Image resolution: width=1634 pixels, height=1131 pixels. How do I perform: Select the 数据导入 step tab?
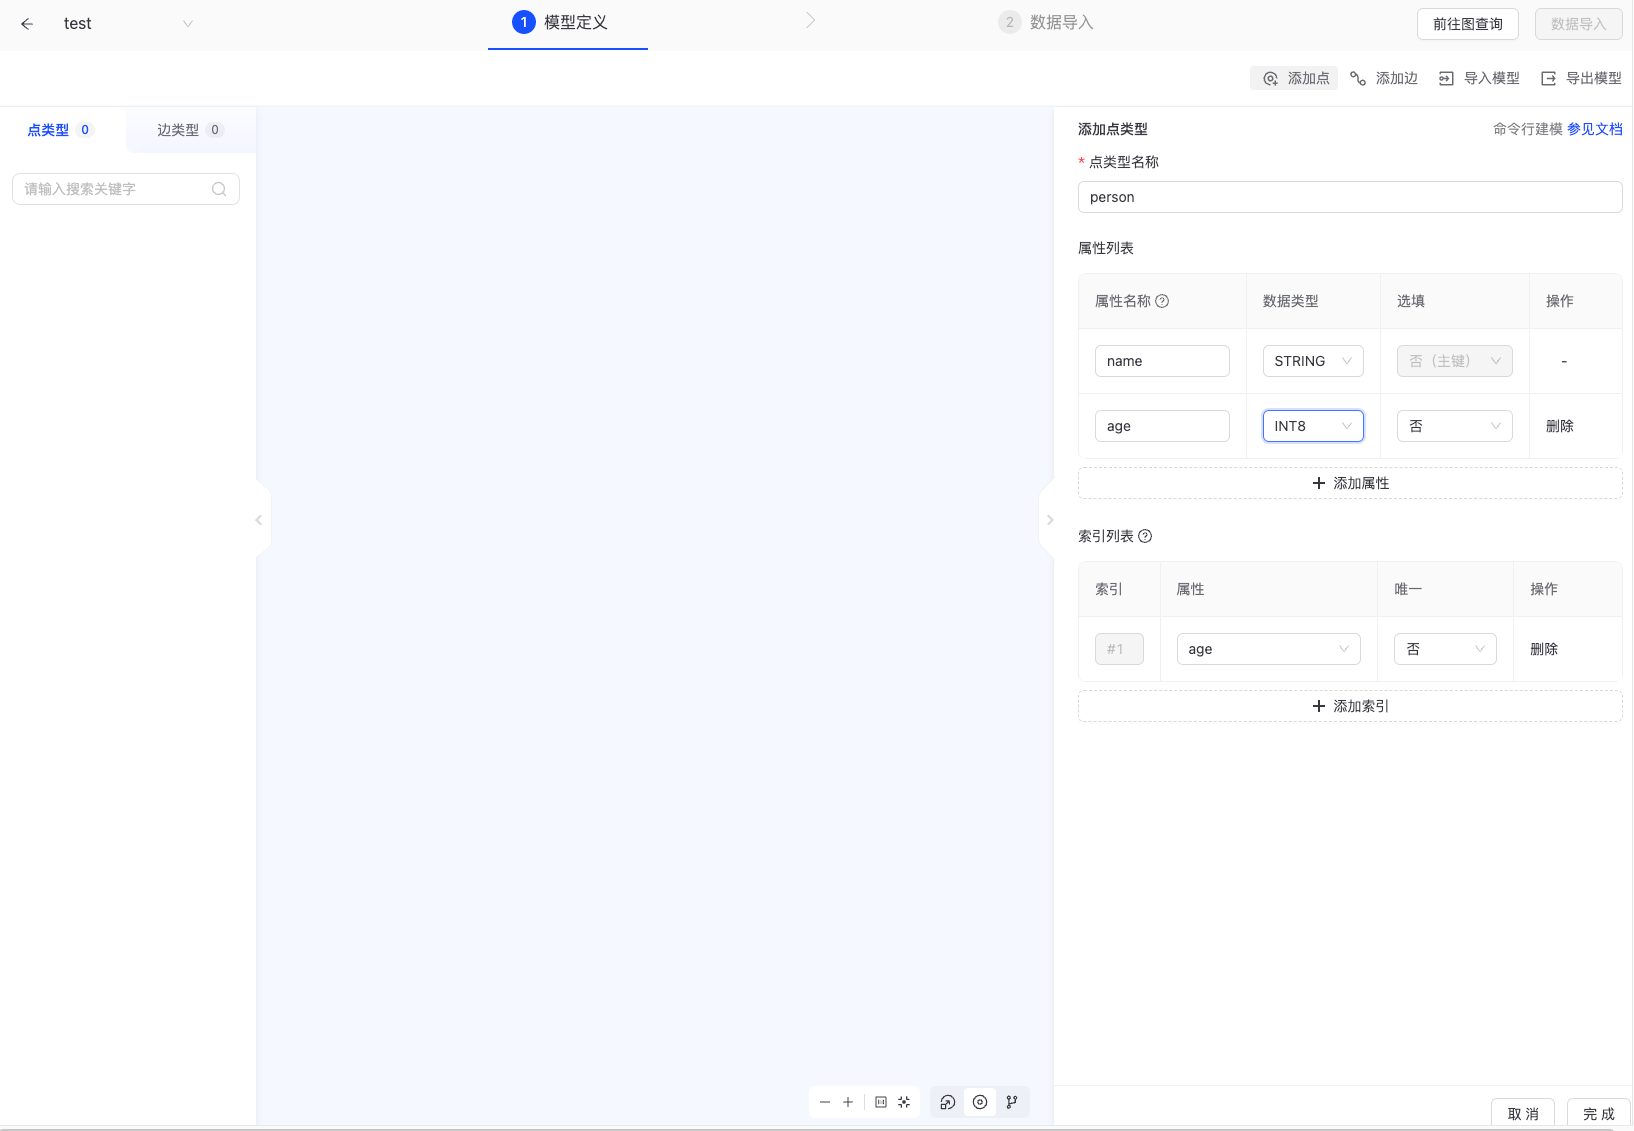click(x=1046, y=22)
